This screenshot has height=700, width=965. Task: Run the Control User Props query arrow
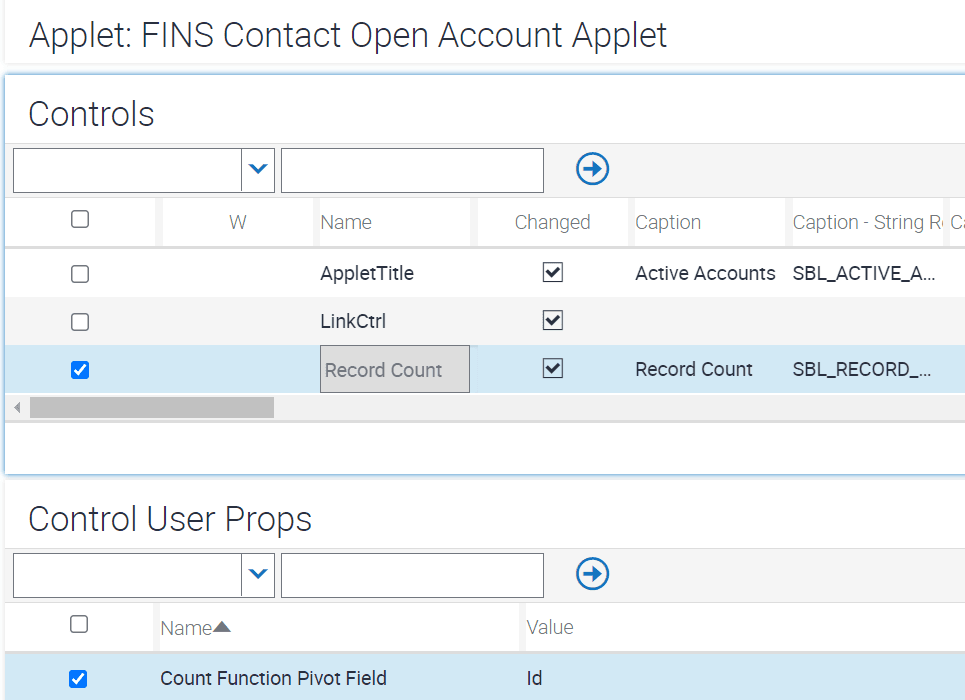click(592, 574)
